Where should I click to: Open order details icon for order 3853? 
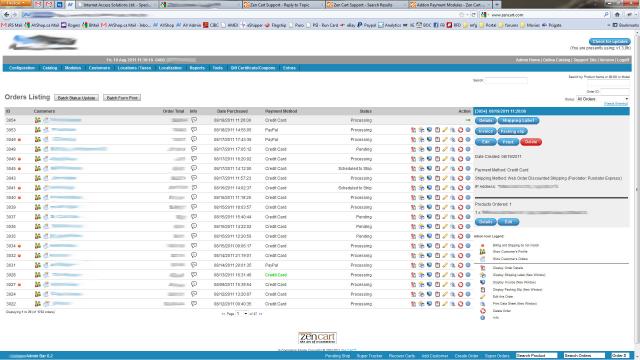[413, 130]
